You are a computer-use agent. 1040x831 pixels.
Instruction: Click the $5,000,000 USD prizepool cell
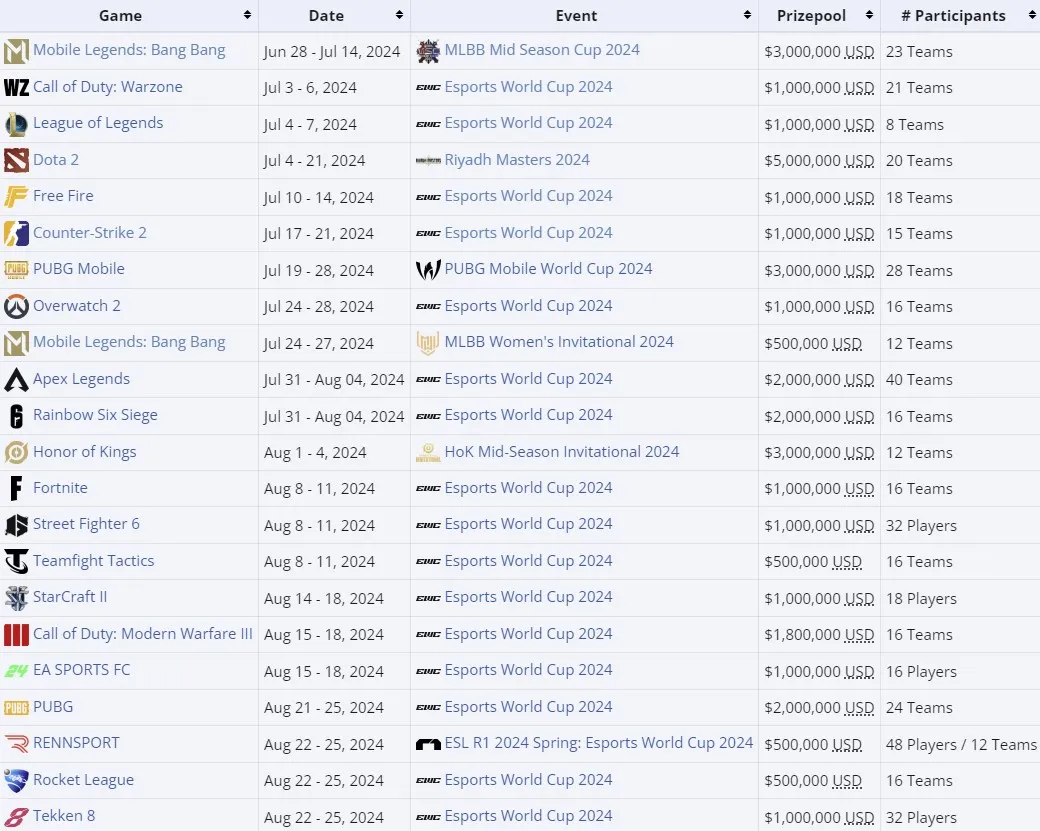tap(819, 160)
